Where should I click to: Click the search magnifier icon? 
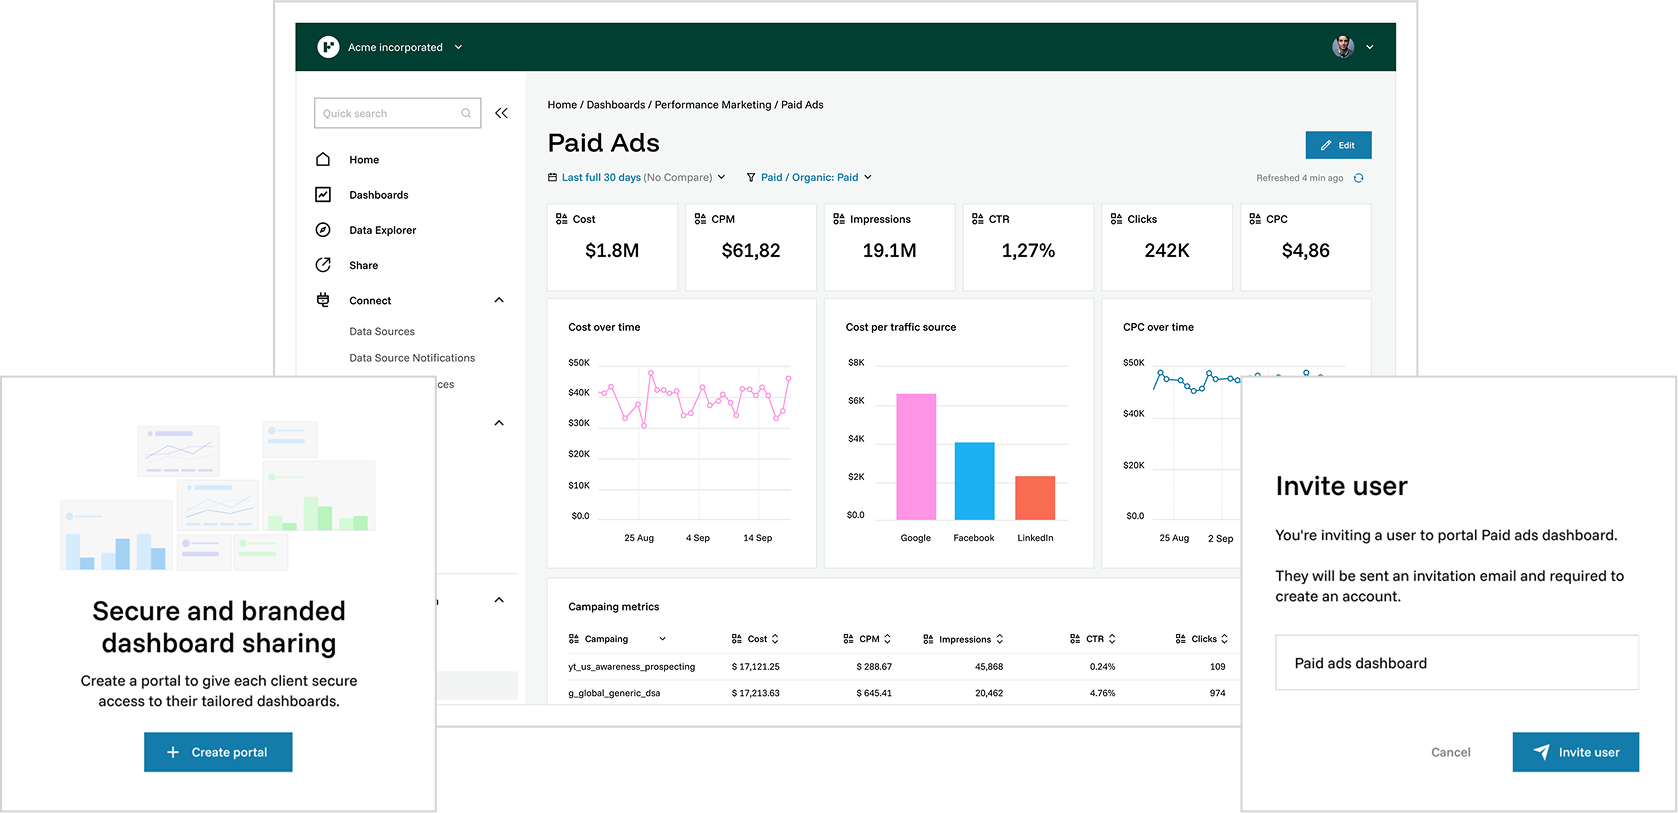[x=466, y=113]
